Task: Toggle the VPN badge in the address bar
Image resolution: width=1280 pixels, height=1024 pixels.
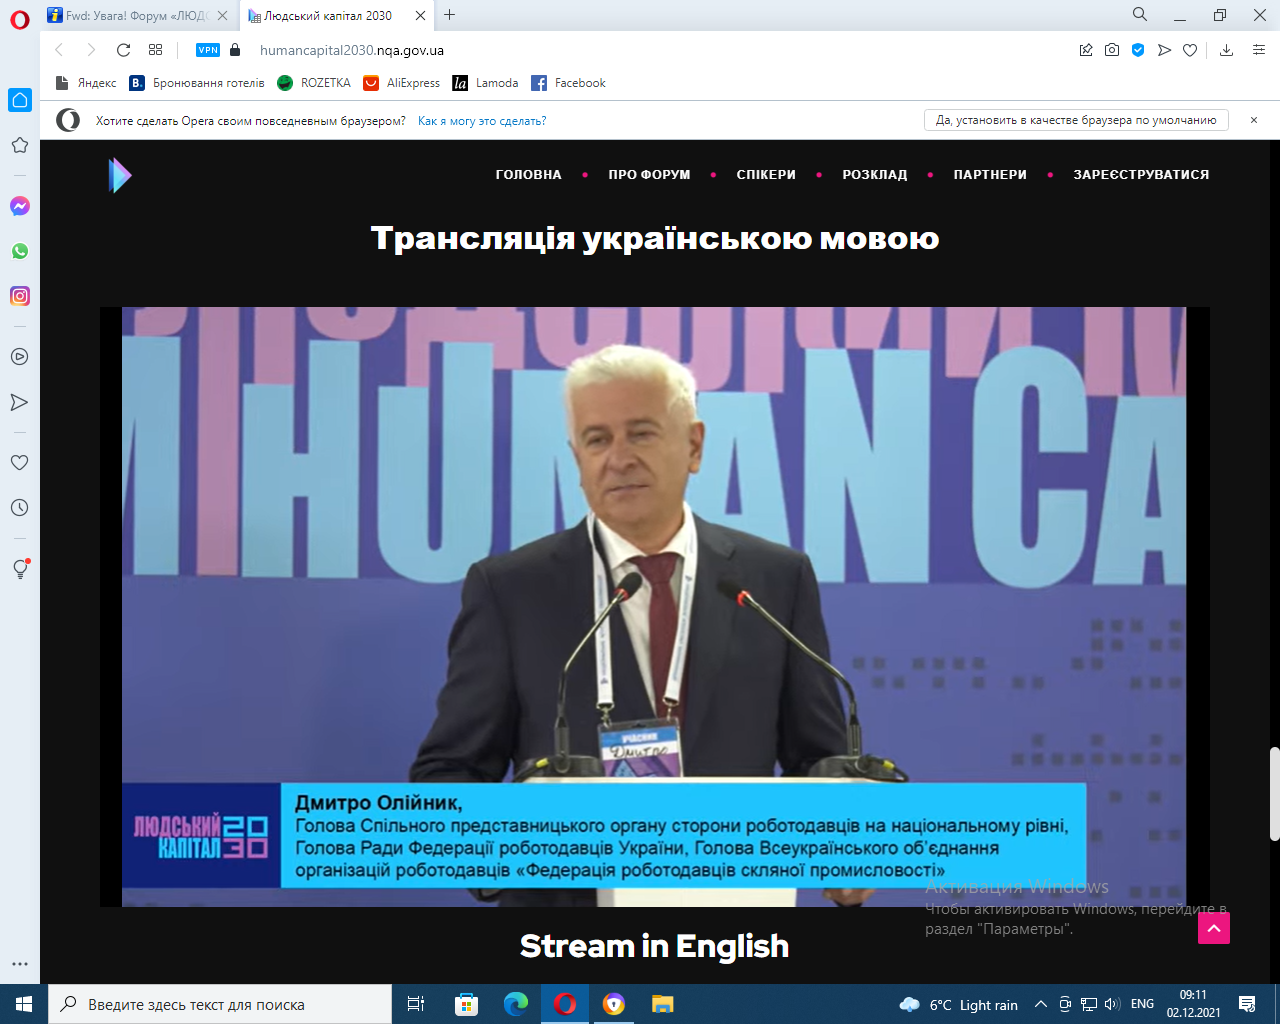Action: (x=208, y=50)
